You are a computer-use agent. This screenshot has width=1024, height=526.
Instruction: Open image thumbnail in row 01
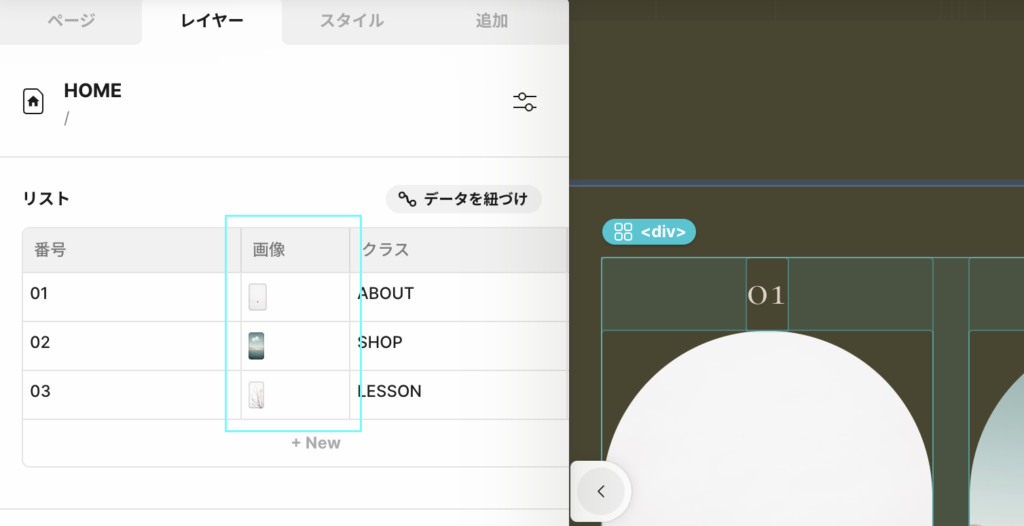click(257, 297)
